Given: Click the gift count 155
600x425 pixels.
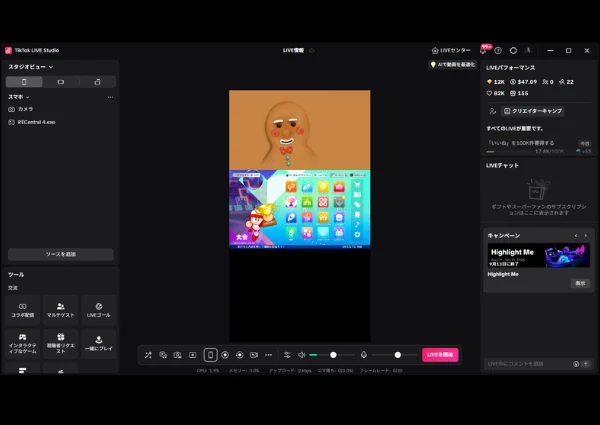Looking at the screenshot, I should click(519, 93).
